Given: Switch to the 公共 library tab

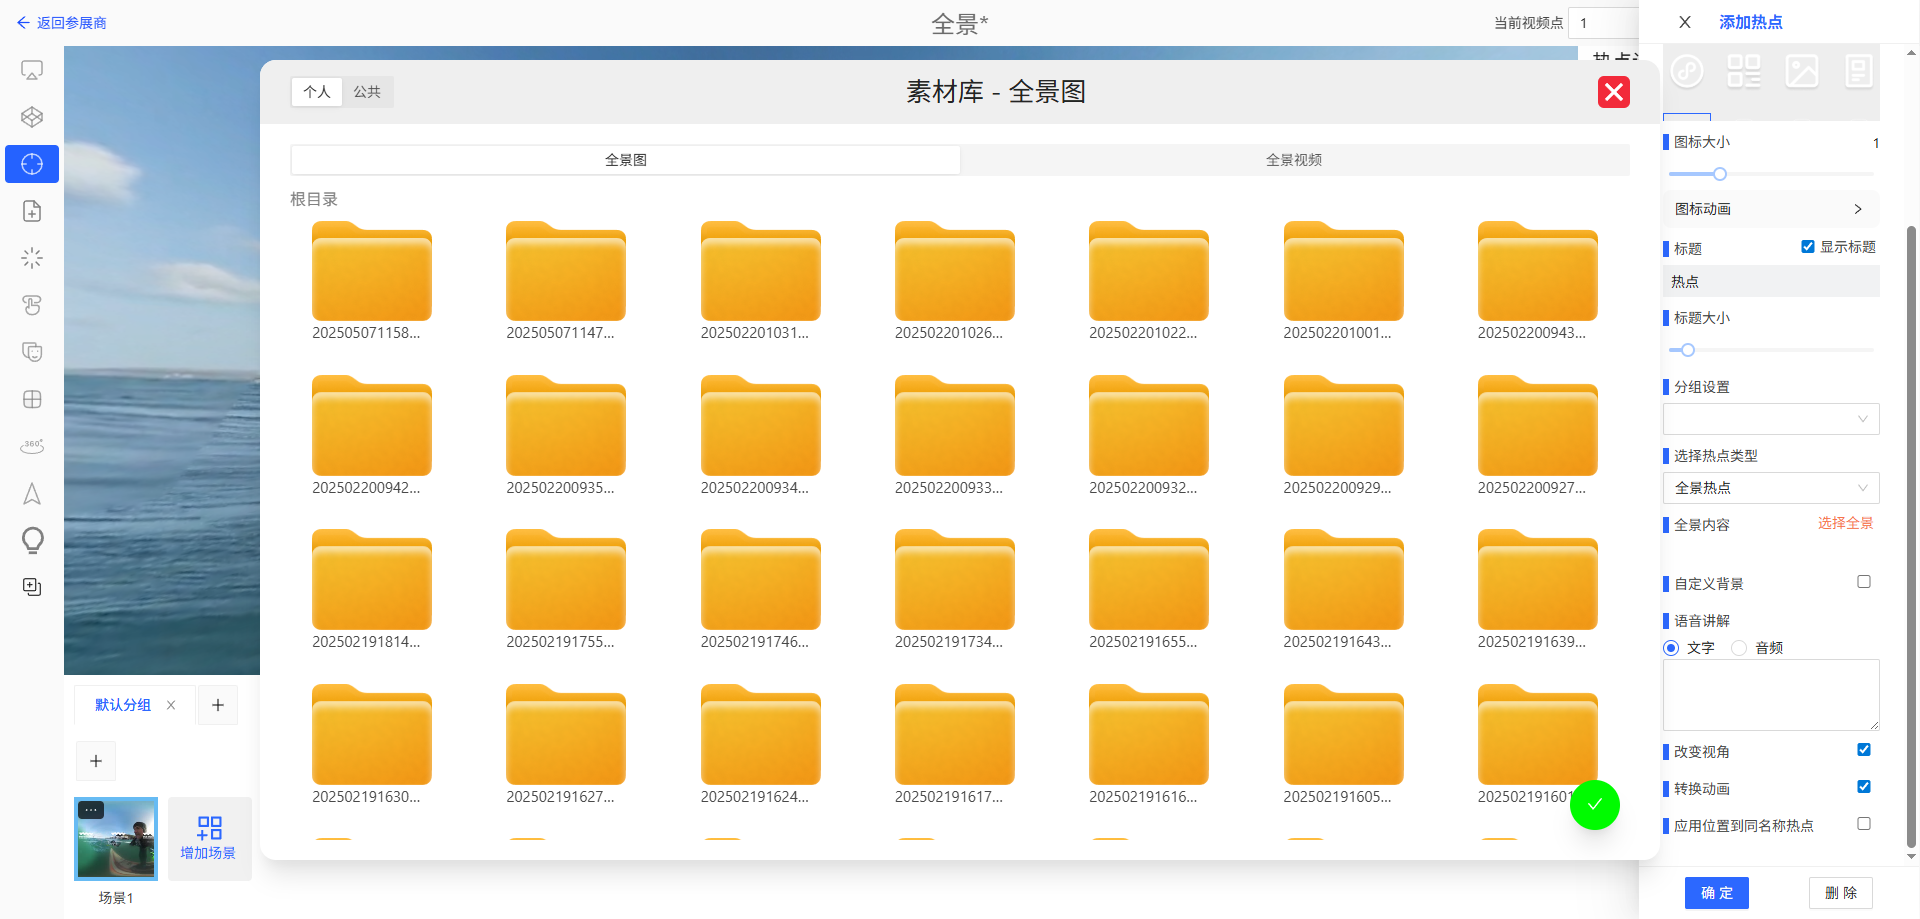Looking at the screenshot, I should [367, 92].
